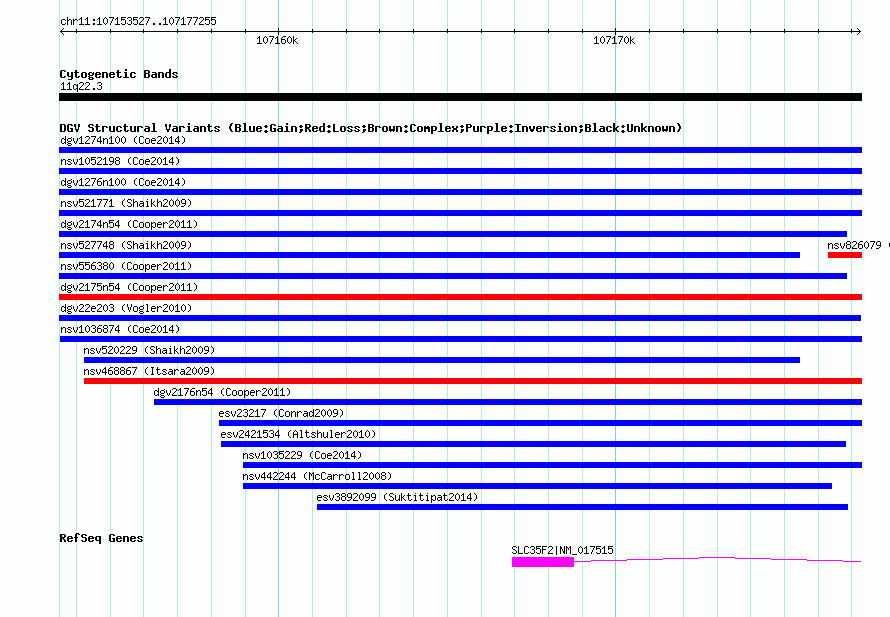Open the dgv1274n100 (Coe2014) variant label

pos(120,140)
